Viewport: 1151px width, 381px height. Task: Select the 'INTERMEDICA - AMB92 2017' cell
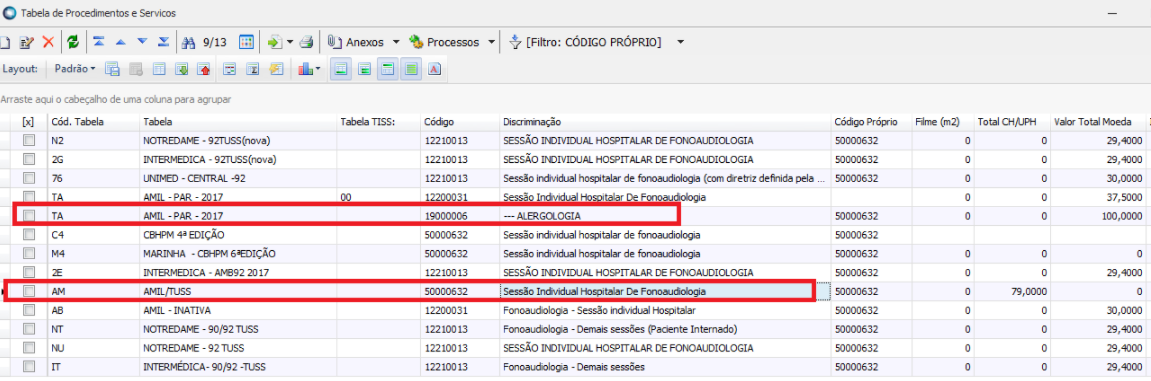[238, 273]
